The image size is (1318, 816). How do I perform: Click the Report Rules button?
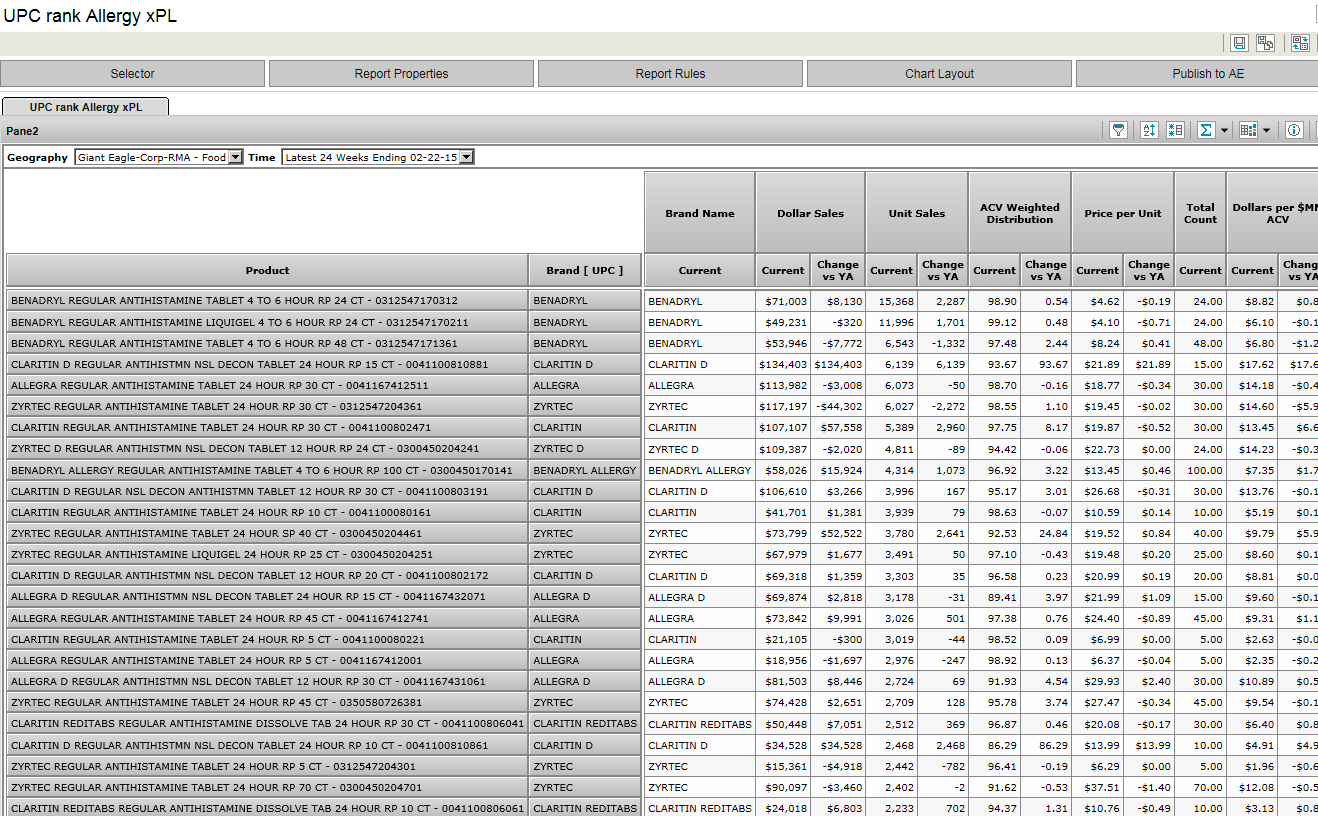coord(670,74)
